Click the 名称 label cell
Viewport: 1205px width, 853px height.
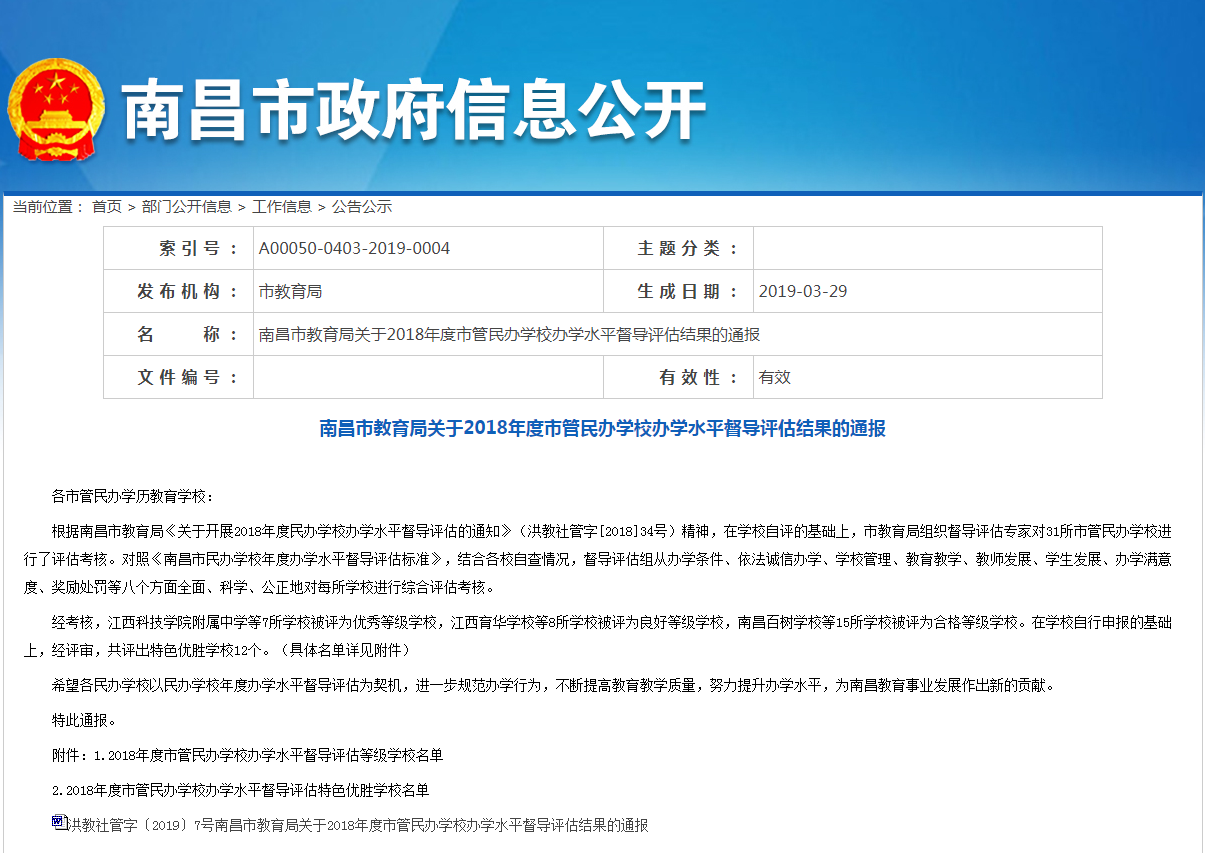(x=179, y=334)
